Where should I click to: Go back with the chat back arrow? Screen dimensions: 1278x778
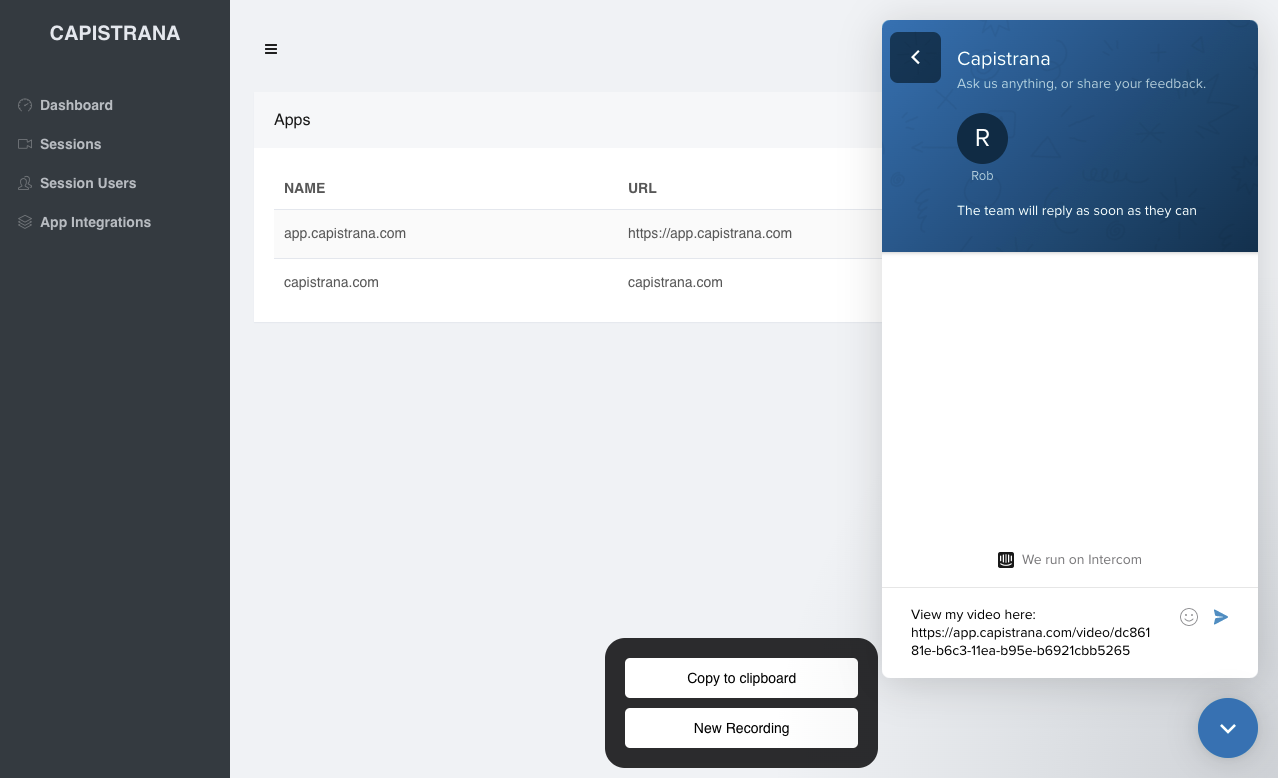point(915,57)
